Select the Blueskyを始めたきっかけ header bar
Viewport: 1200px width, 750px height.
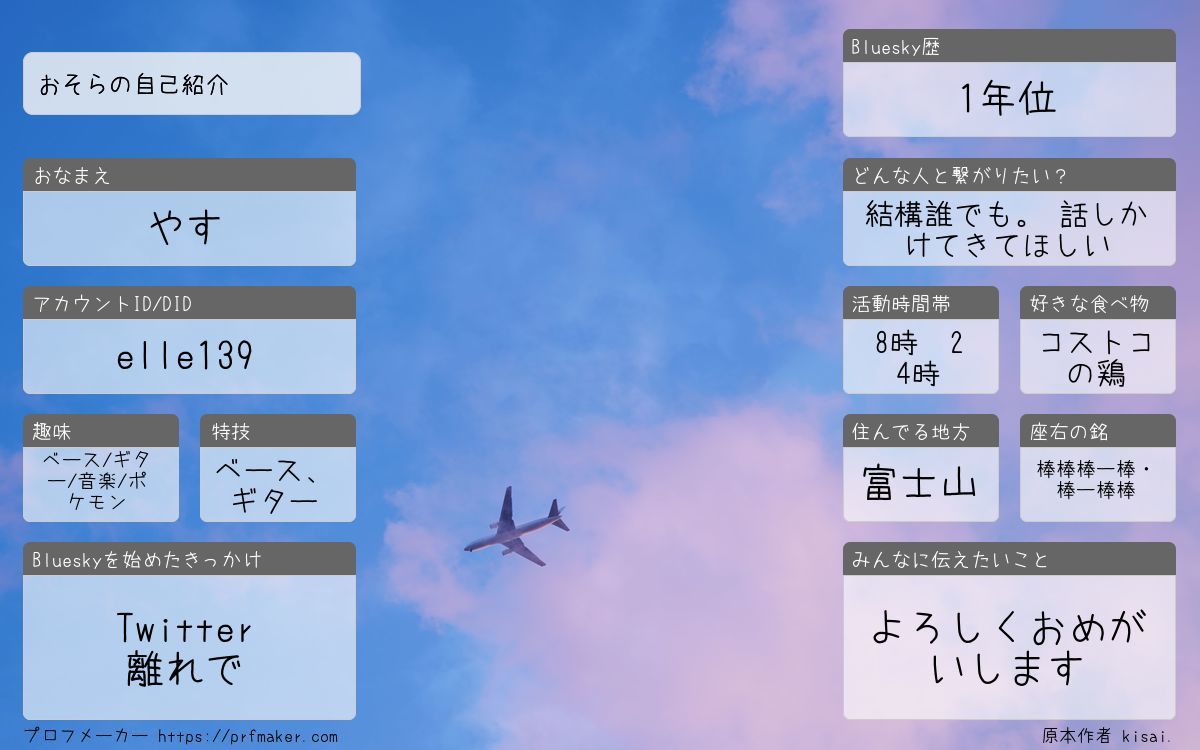(189, 559)
